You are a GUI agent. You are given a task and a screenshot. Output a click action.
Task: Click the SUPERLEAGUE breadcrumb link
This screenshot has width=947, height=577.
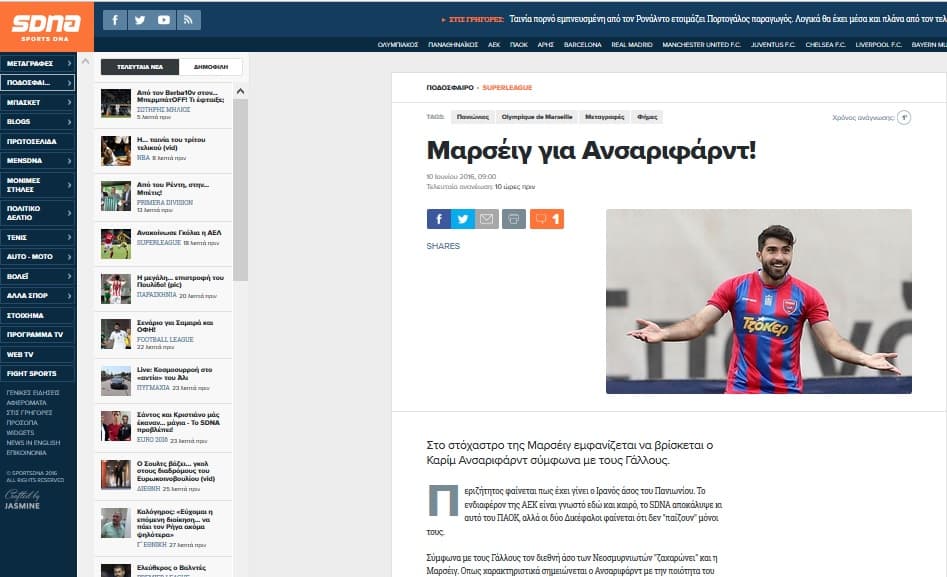(507, 88)
